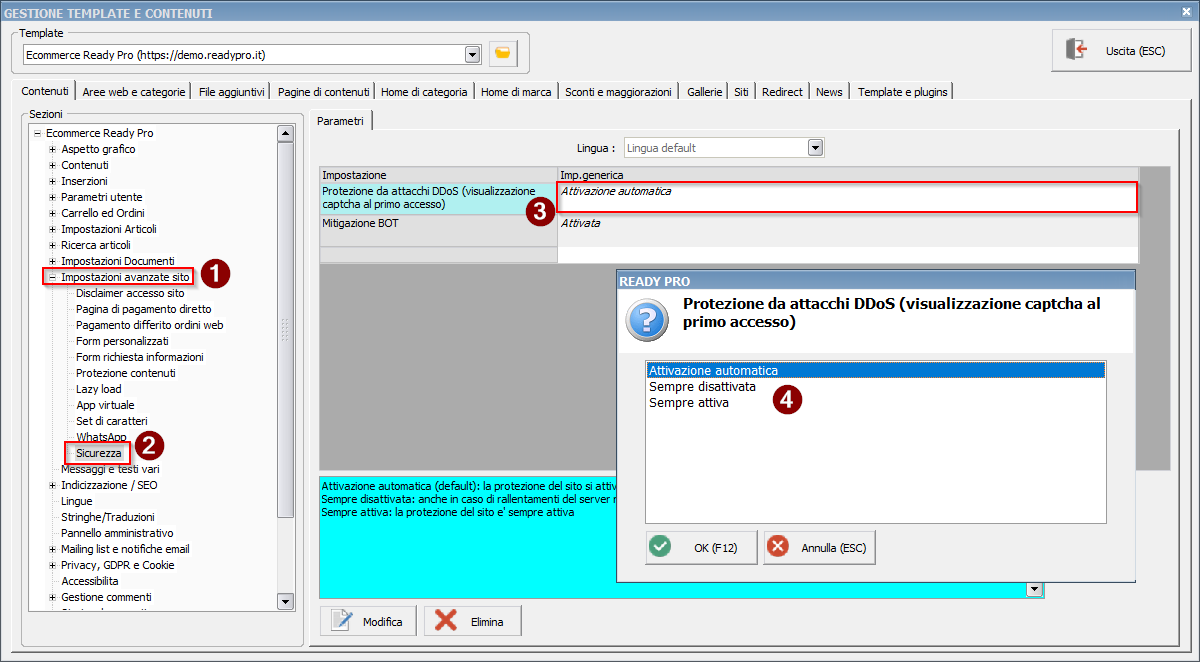Screen dimensions: 1200x662
Task: Select Sicurezza in the sections tree
Action: tap(98, 453)
